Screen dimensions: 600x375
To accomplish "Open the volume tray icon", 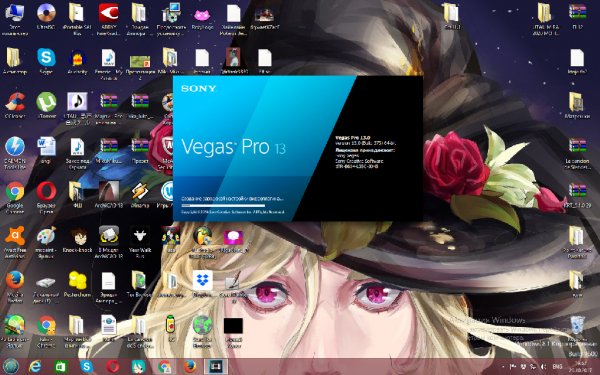I will (543, 367).
